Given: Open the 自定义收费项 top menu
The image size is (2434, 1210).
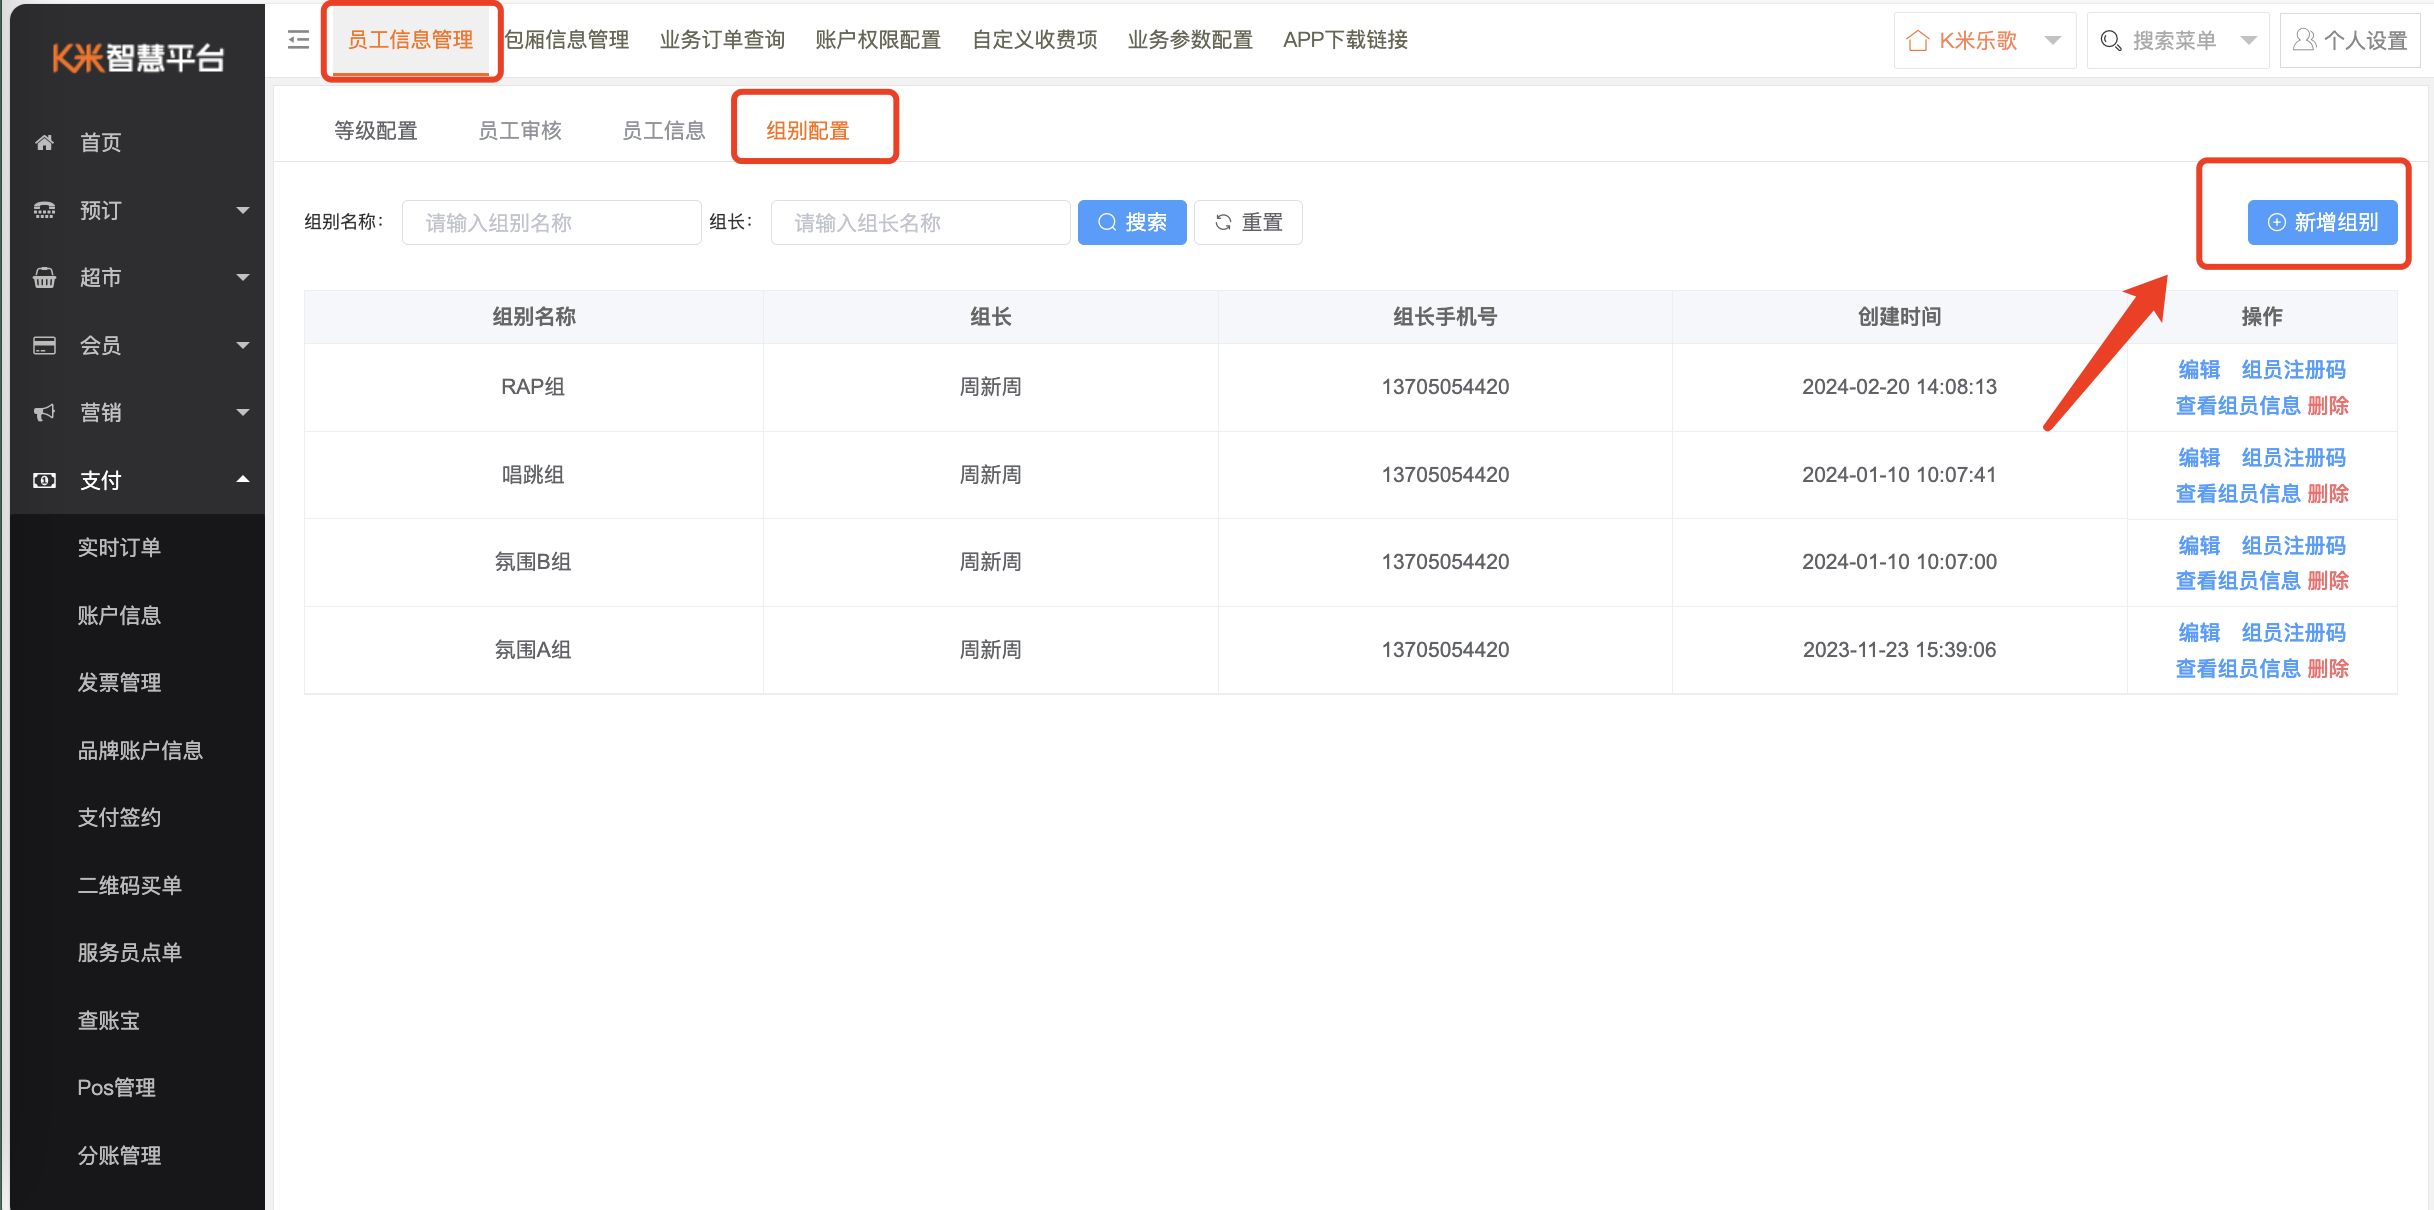Looking at the screenshot, I should tap(1035, 40).
